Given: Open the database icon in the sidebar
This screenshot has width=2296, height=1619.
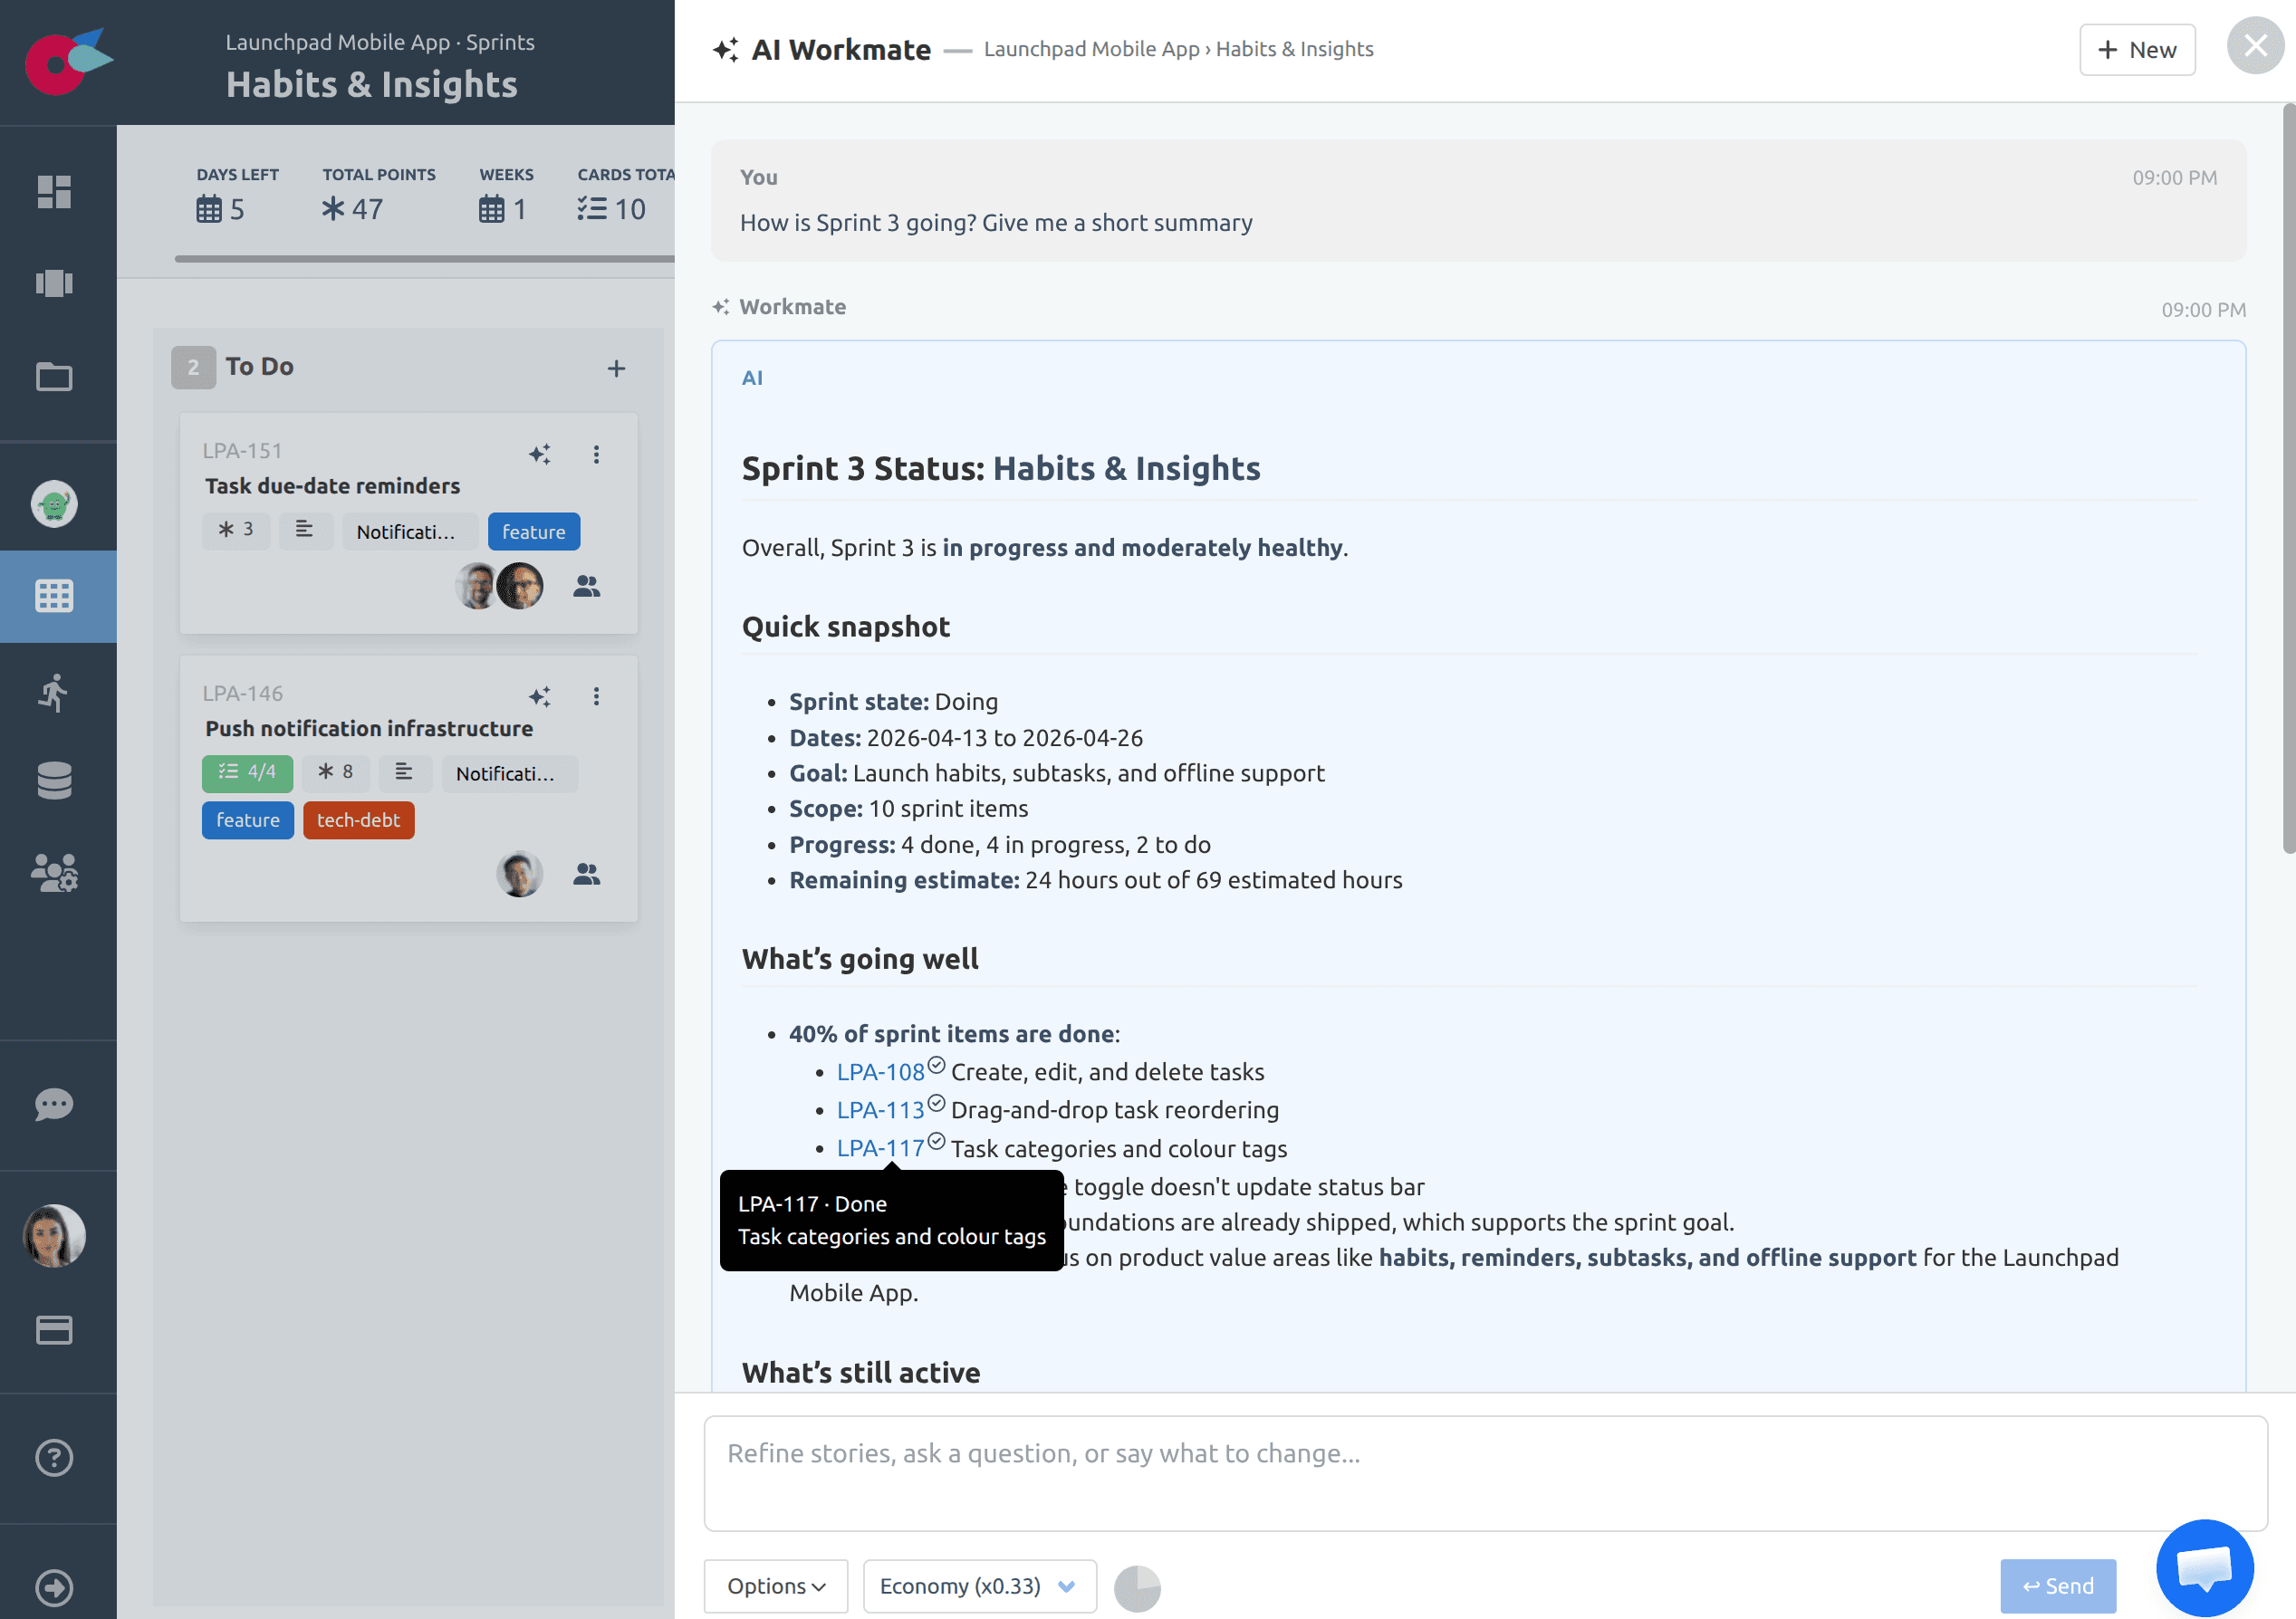Looking at the screenshot, I should pyautogui.click(x=55, y=780).
